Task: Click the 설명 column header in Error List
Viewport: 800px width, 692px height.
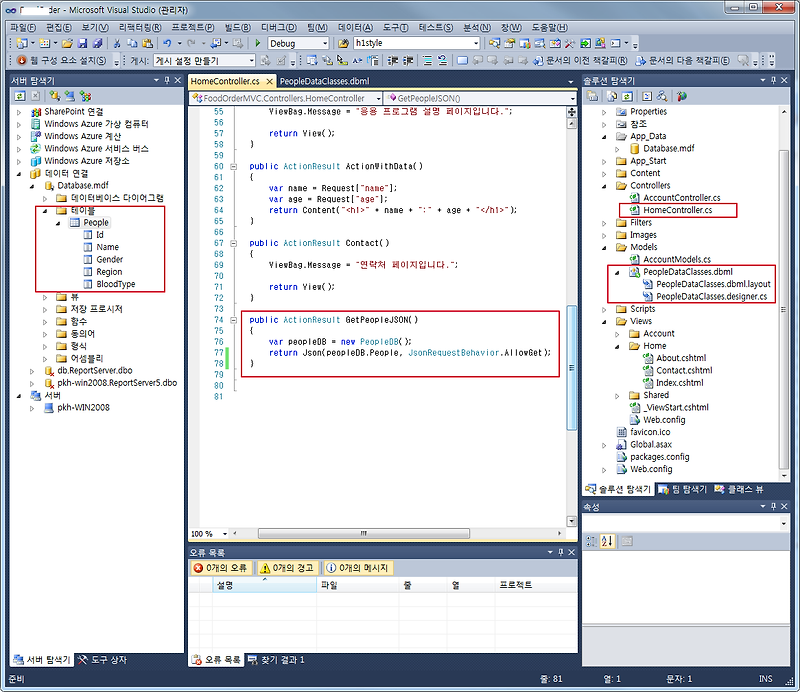Action: click(264, 585)
